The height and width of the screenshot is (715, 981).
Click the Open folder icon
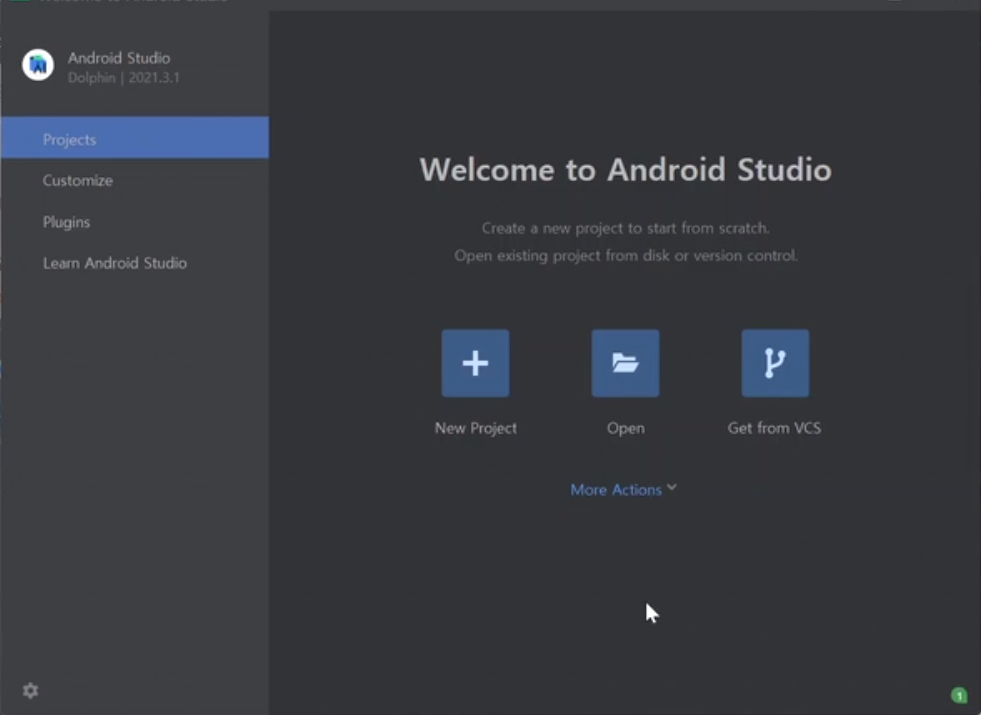[x=626, y=363]
